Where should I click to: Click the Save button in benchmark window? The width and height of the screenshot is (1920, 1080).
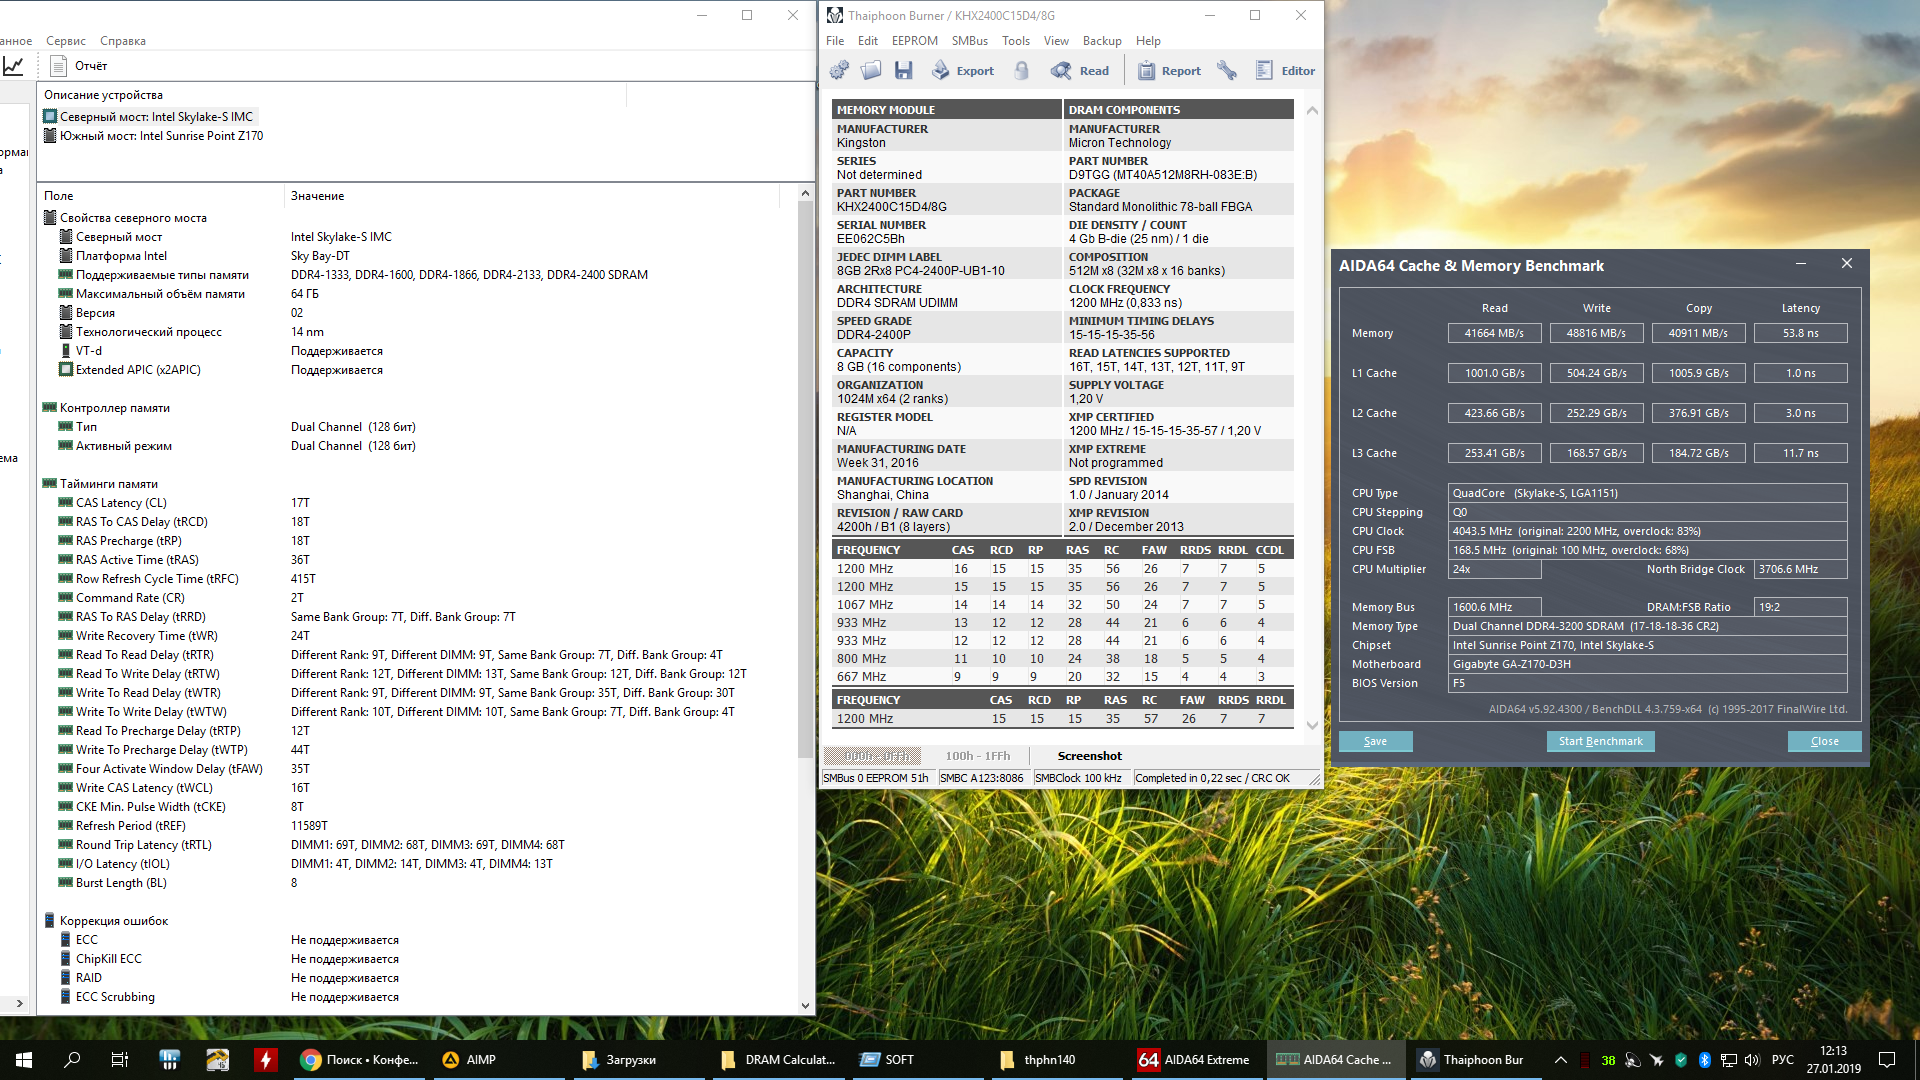(x=1375, y=741)
